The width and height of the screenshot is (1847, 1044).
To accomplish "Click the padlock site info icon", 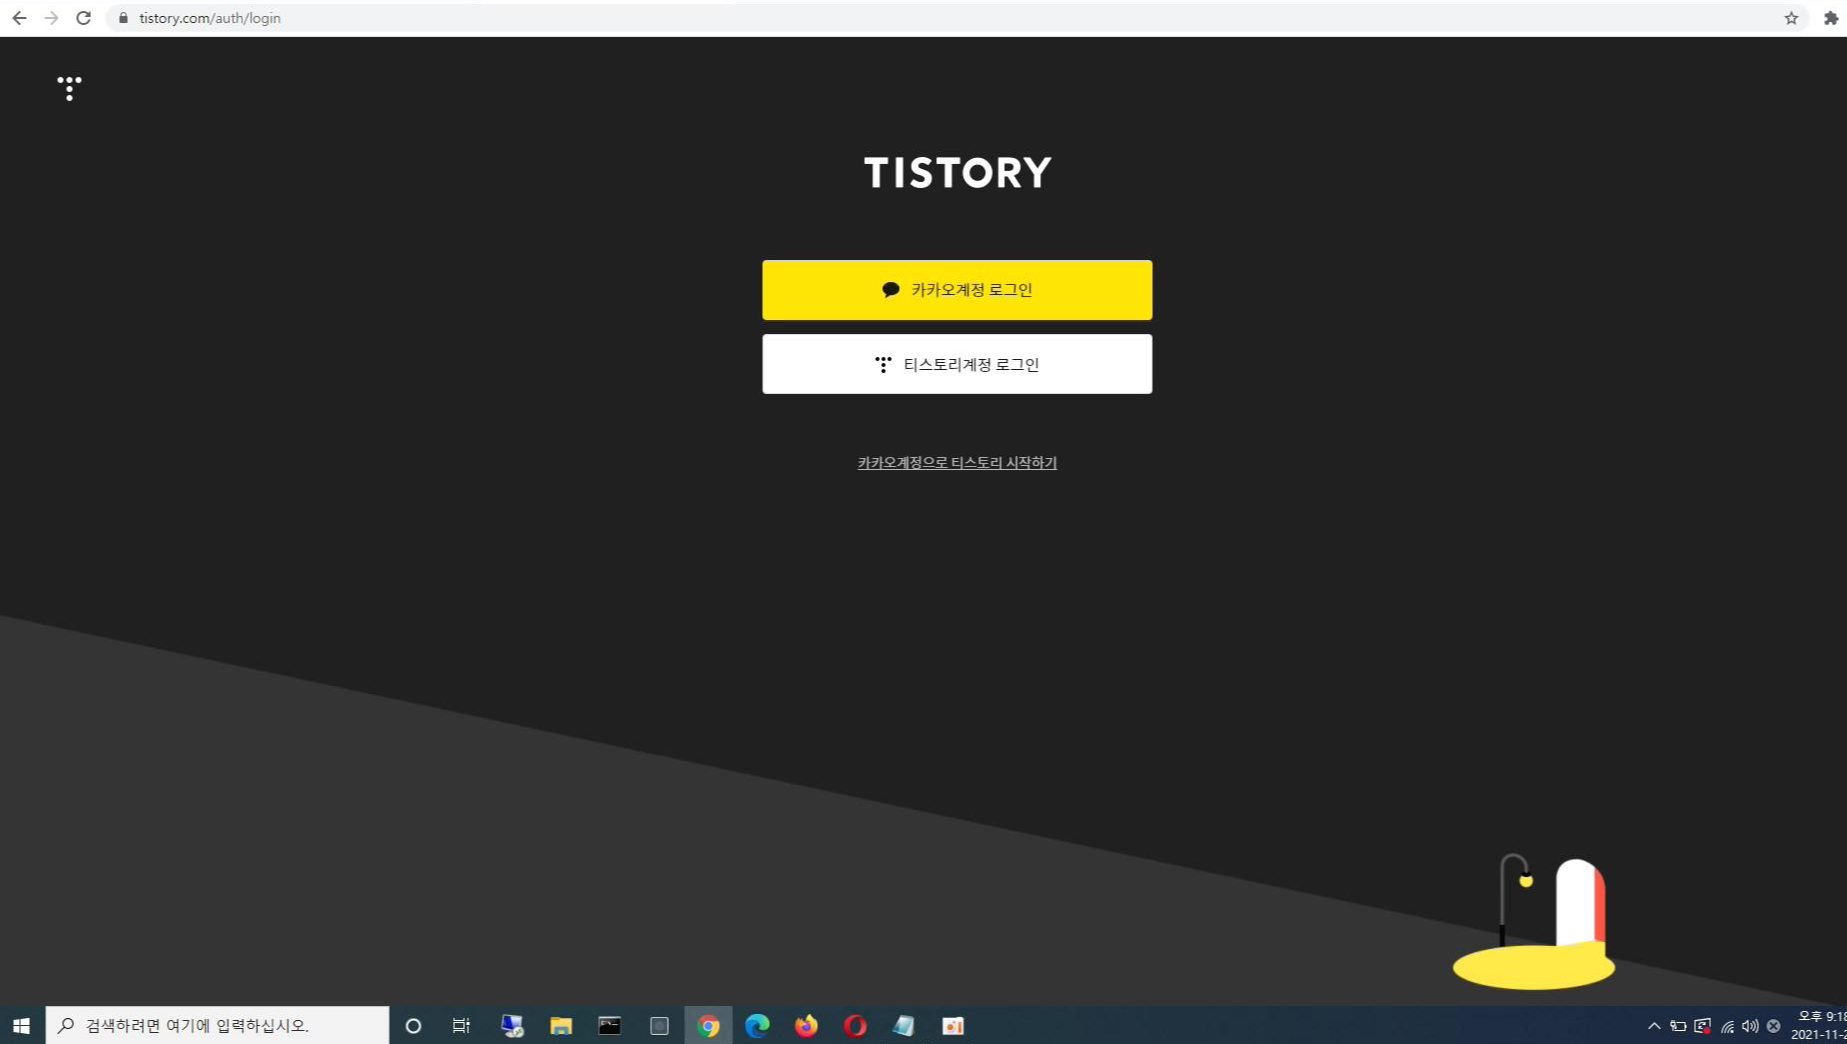I will point(124,18).
